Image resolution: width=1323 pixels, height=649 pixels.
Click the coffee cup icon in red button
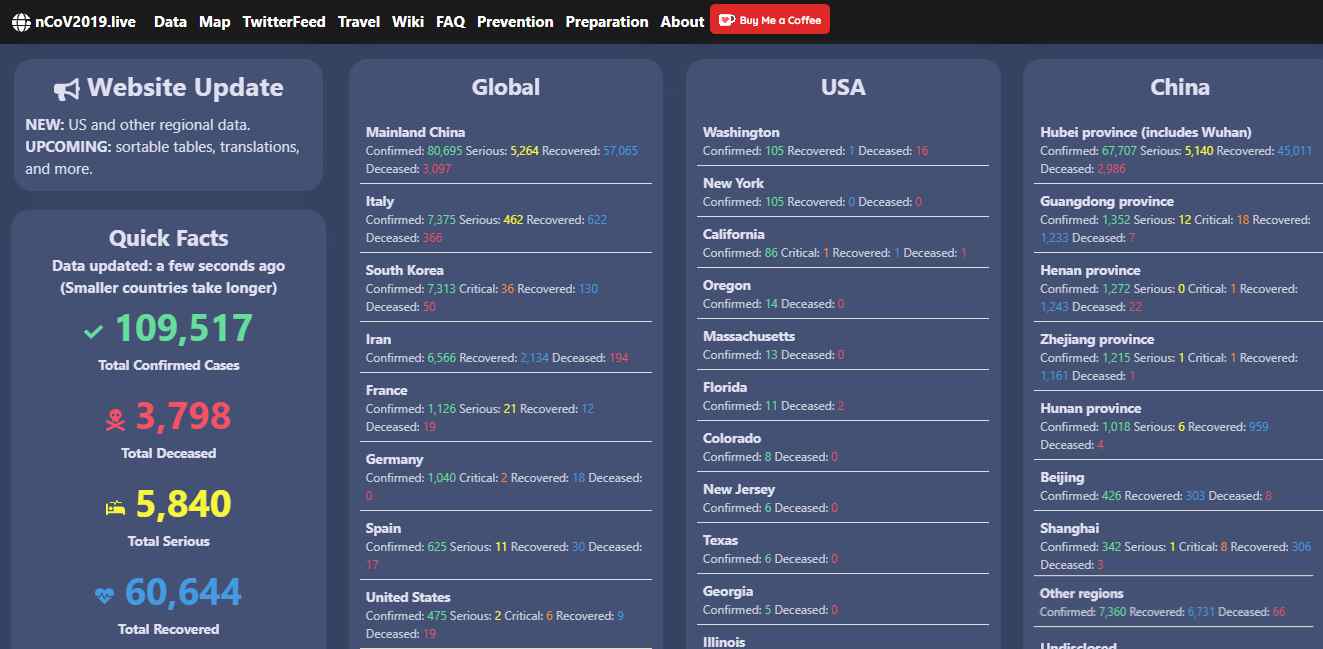(x=726, y=20)
